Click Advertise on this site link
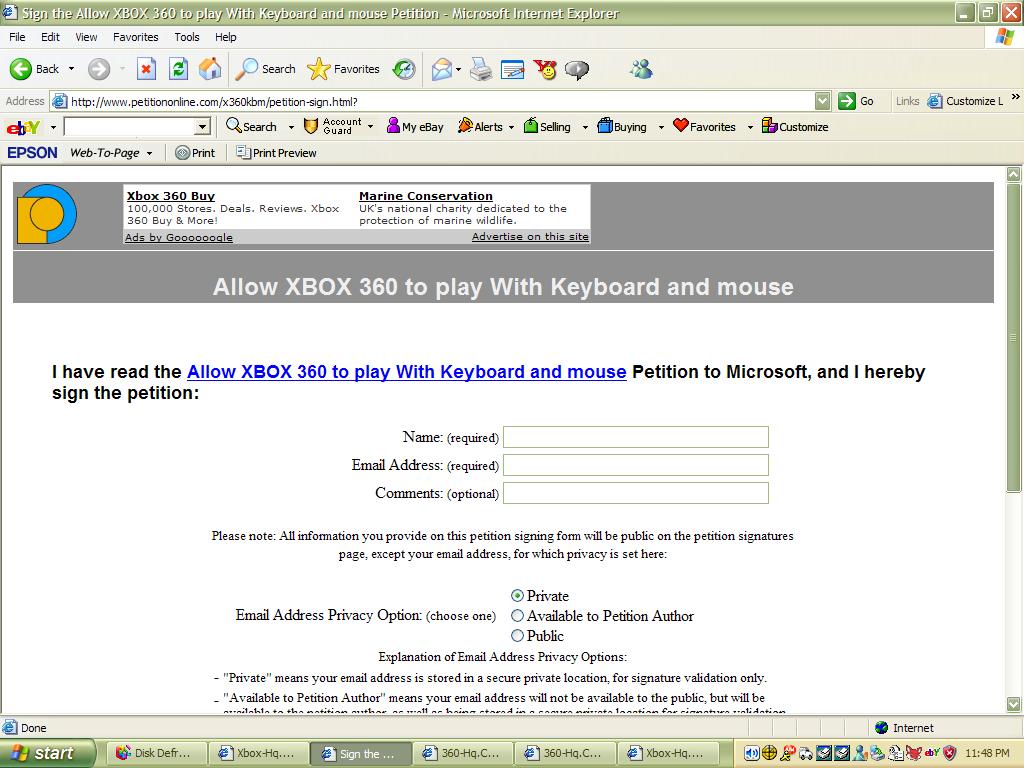Image resolution: width=1024 pixels, height=768 pixels. click(x=530, y=236)
